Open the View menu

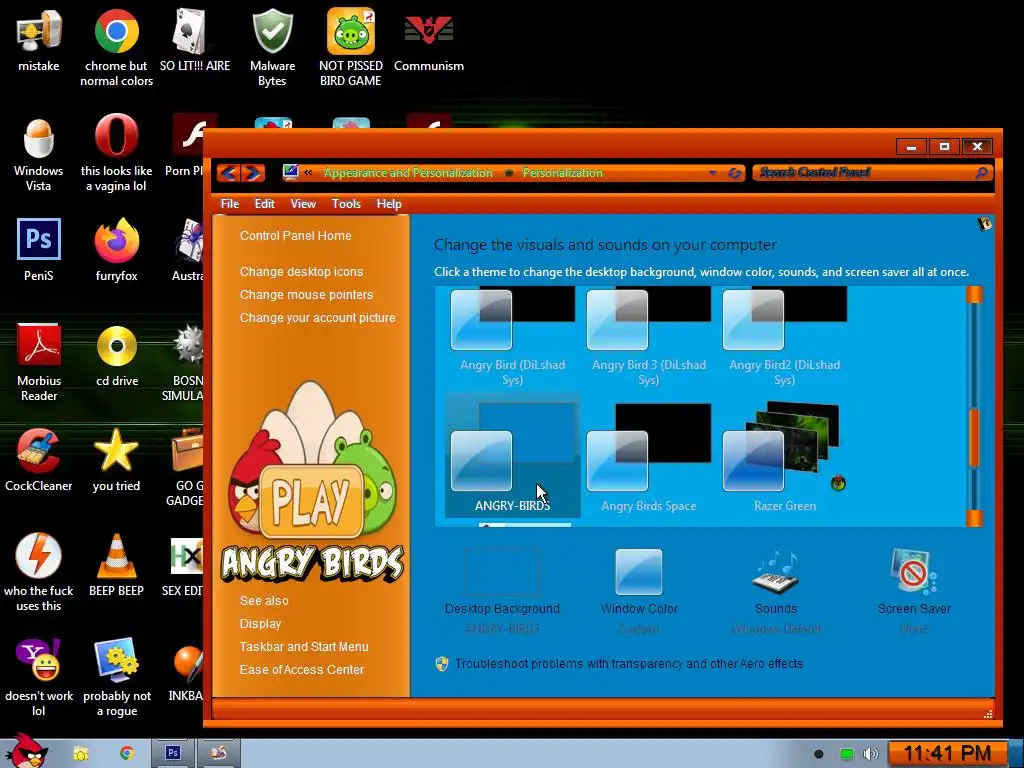click(303, 204)
